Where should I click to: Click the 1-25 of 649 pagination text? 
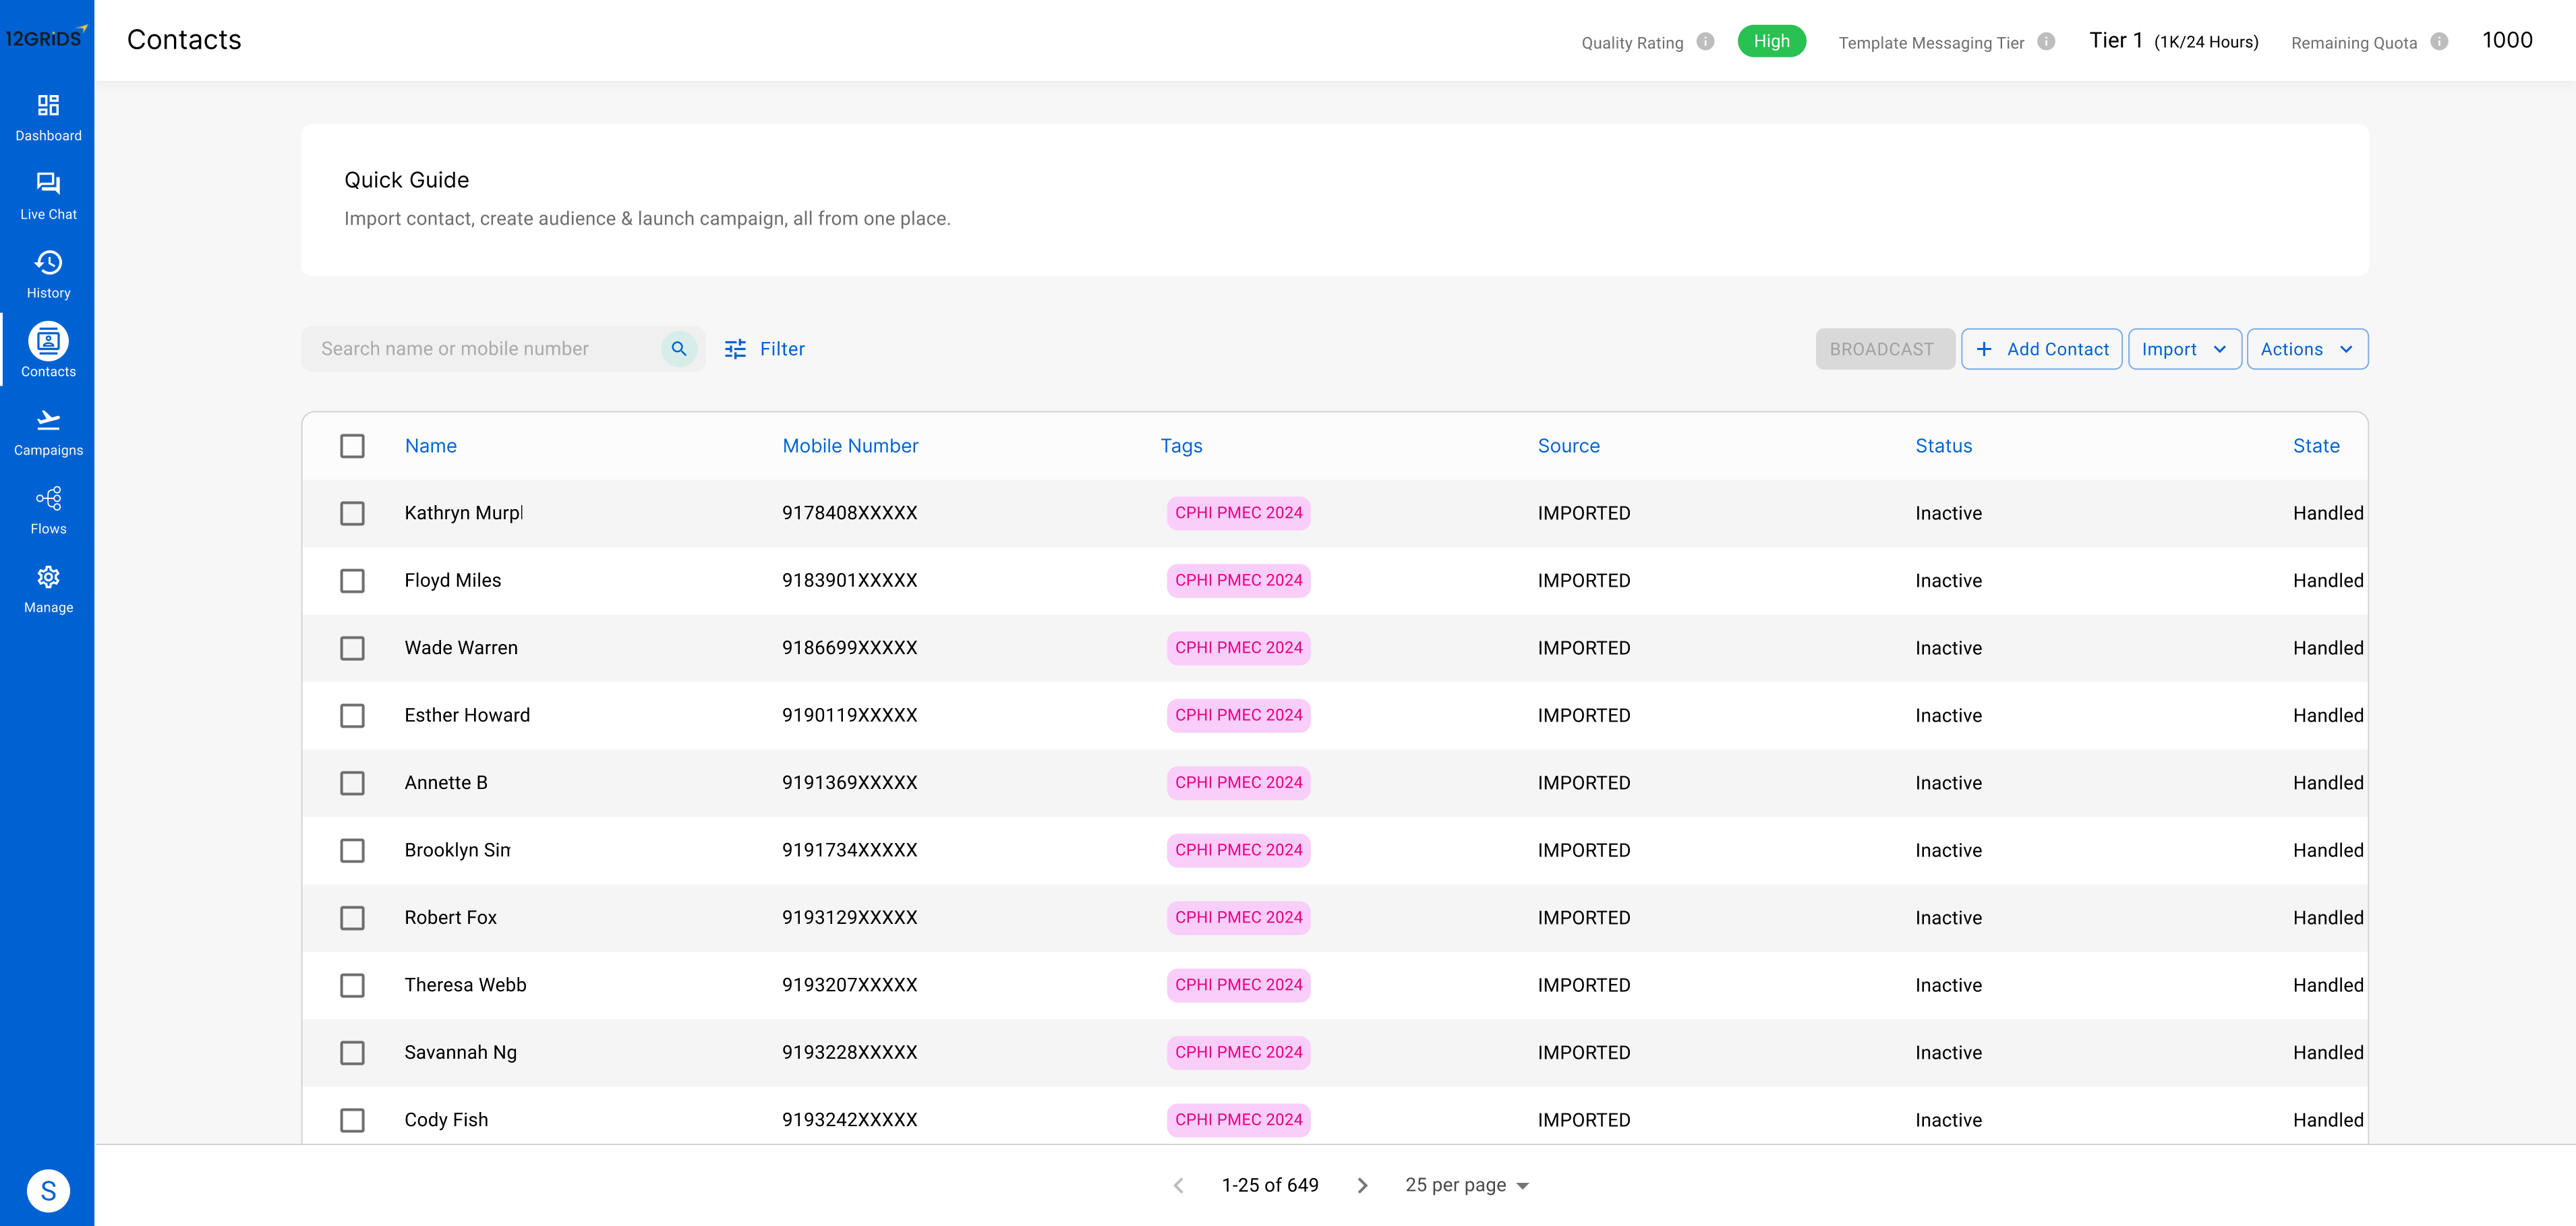click(1270, 1185)
